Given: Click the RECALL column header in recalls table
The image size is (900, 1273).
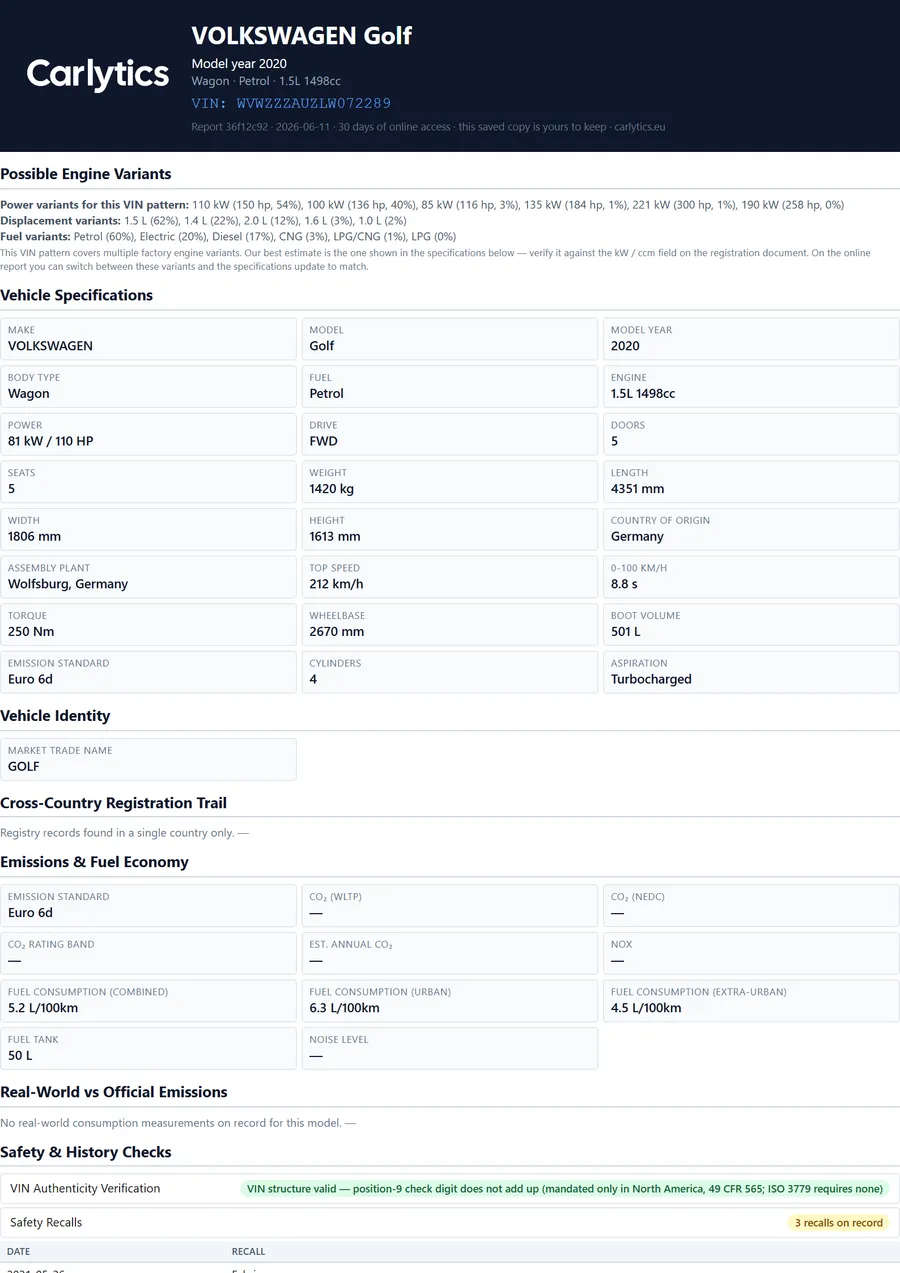Looking at the screenshot, I should (x=248, y=1252).
